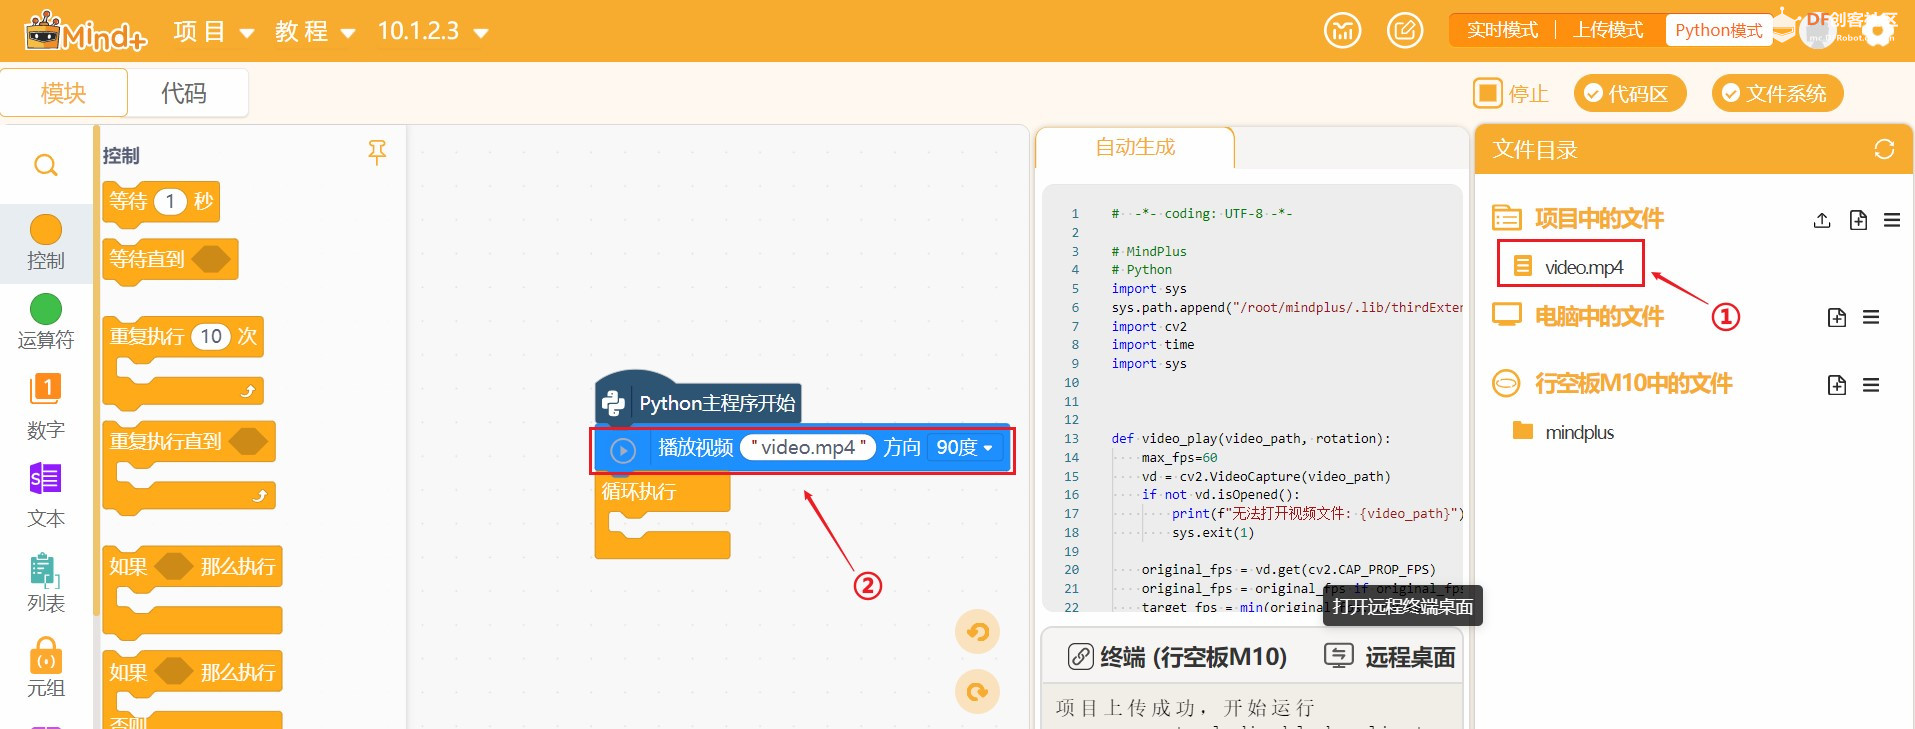This screenshot has height=729, width=1915.
Task: Click the search magnifier icon in sidebar
Action: [46, 165]
